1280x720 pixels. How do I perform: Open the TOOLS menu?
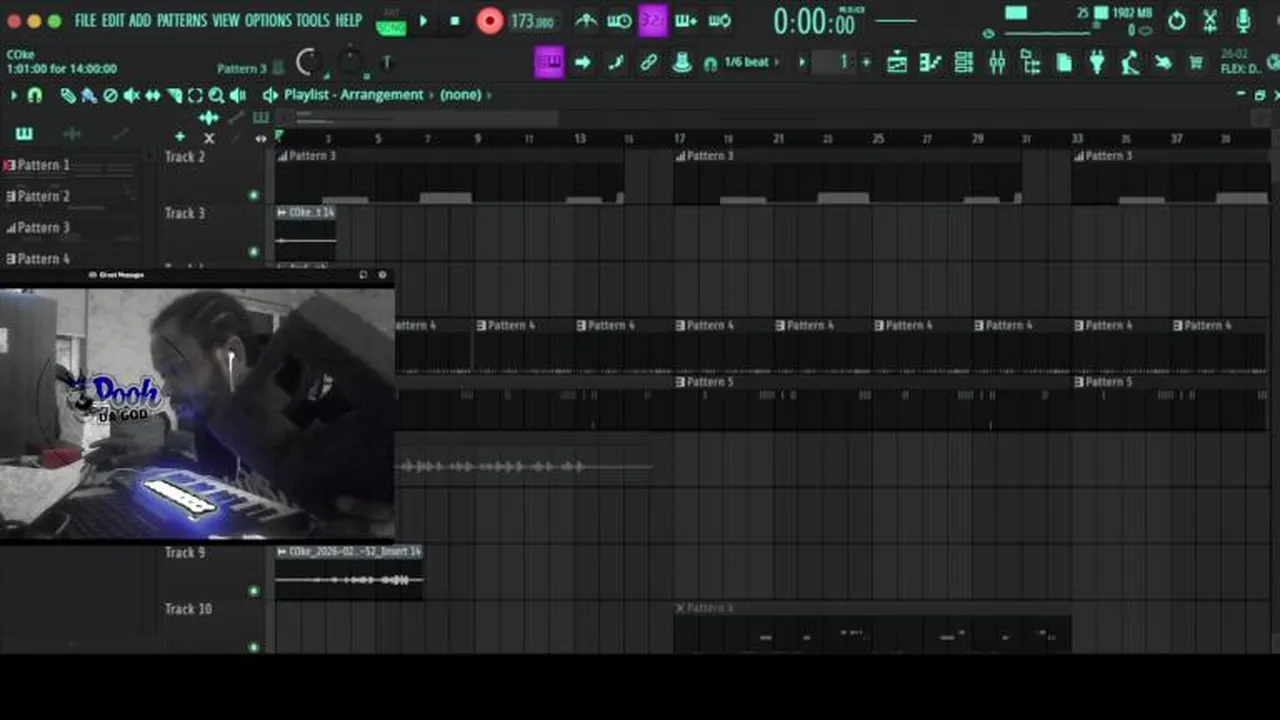coord(312,20)
